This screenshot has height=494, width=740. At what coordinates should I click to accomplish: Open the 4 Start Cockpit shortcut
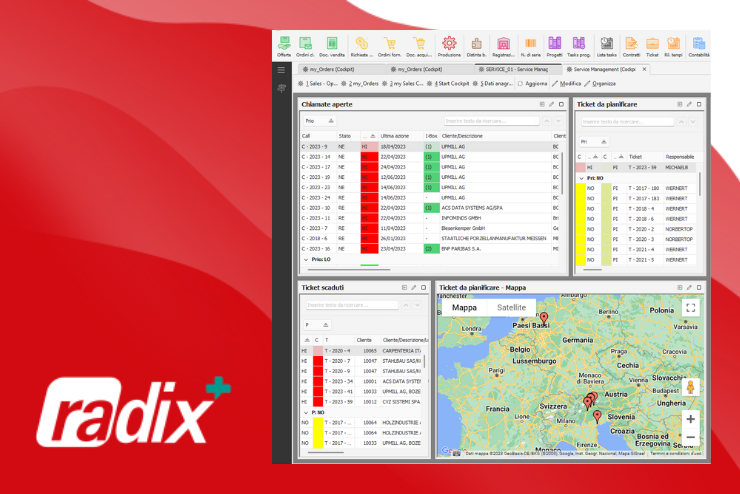(x=448, y=84)
